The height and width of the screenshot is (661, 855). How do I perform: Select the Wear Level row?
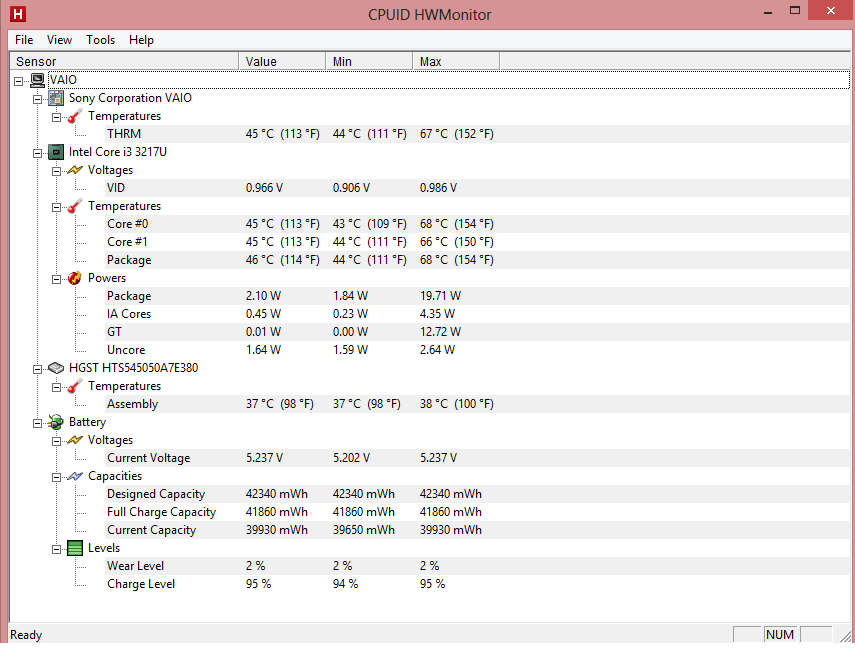coord(135,566)
